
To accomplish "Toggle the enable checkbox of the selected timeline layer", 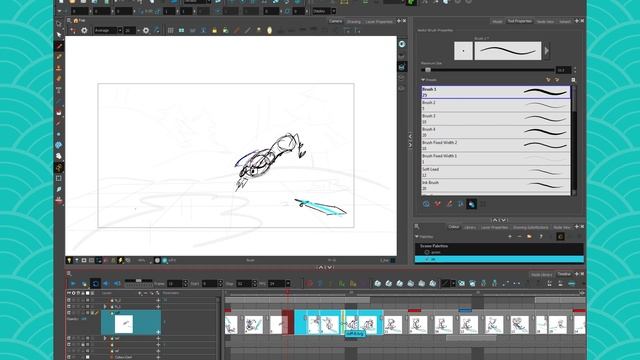I will coord(69,313).
